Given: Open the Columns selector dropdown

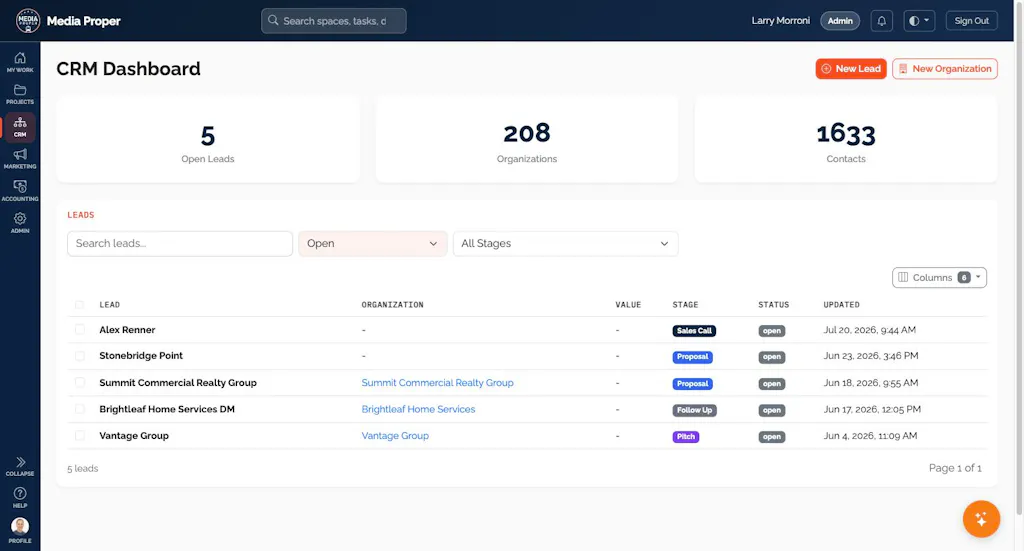Looking at the screenshot, I should (x=939, y=277).
